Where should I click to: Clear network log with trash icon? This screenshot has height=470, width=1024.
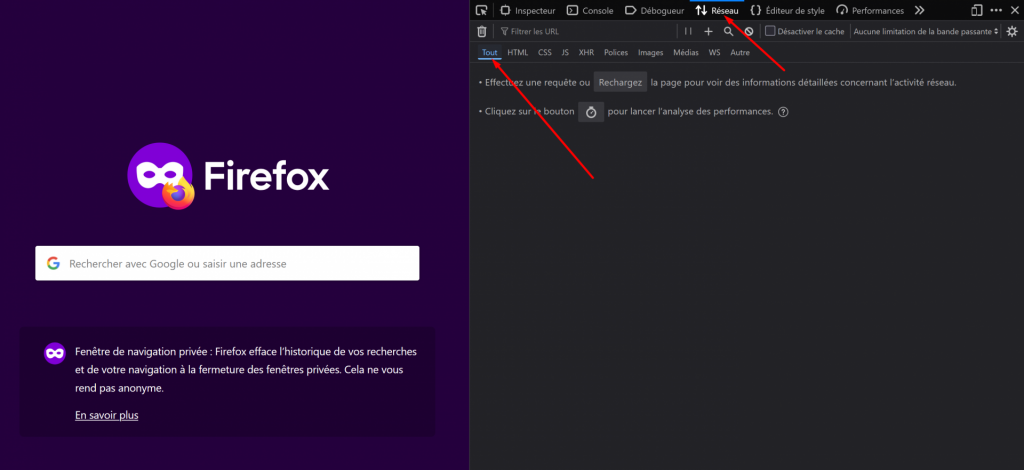tap(482, 31)
